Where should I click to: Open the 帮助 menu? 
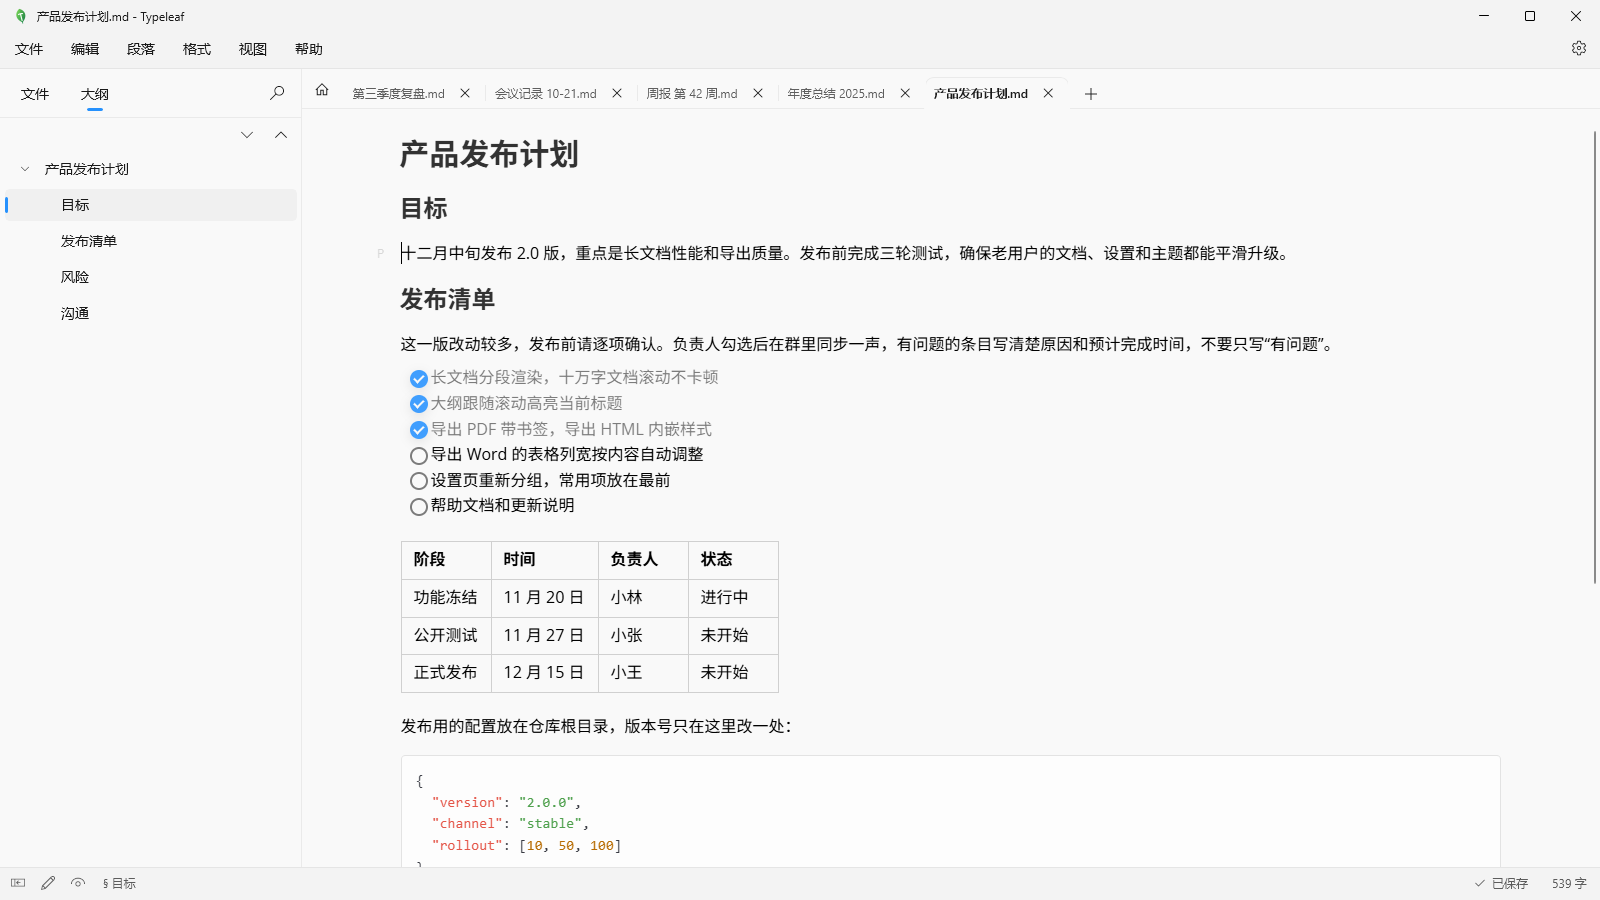(309, 49)
